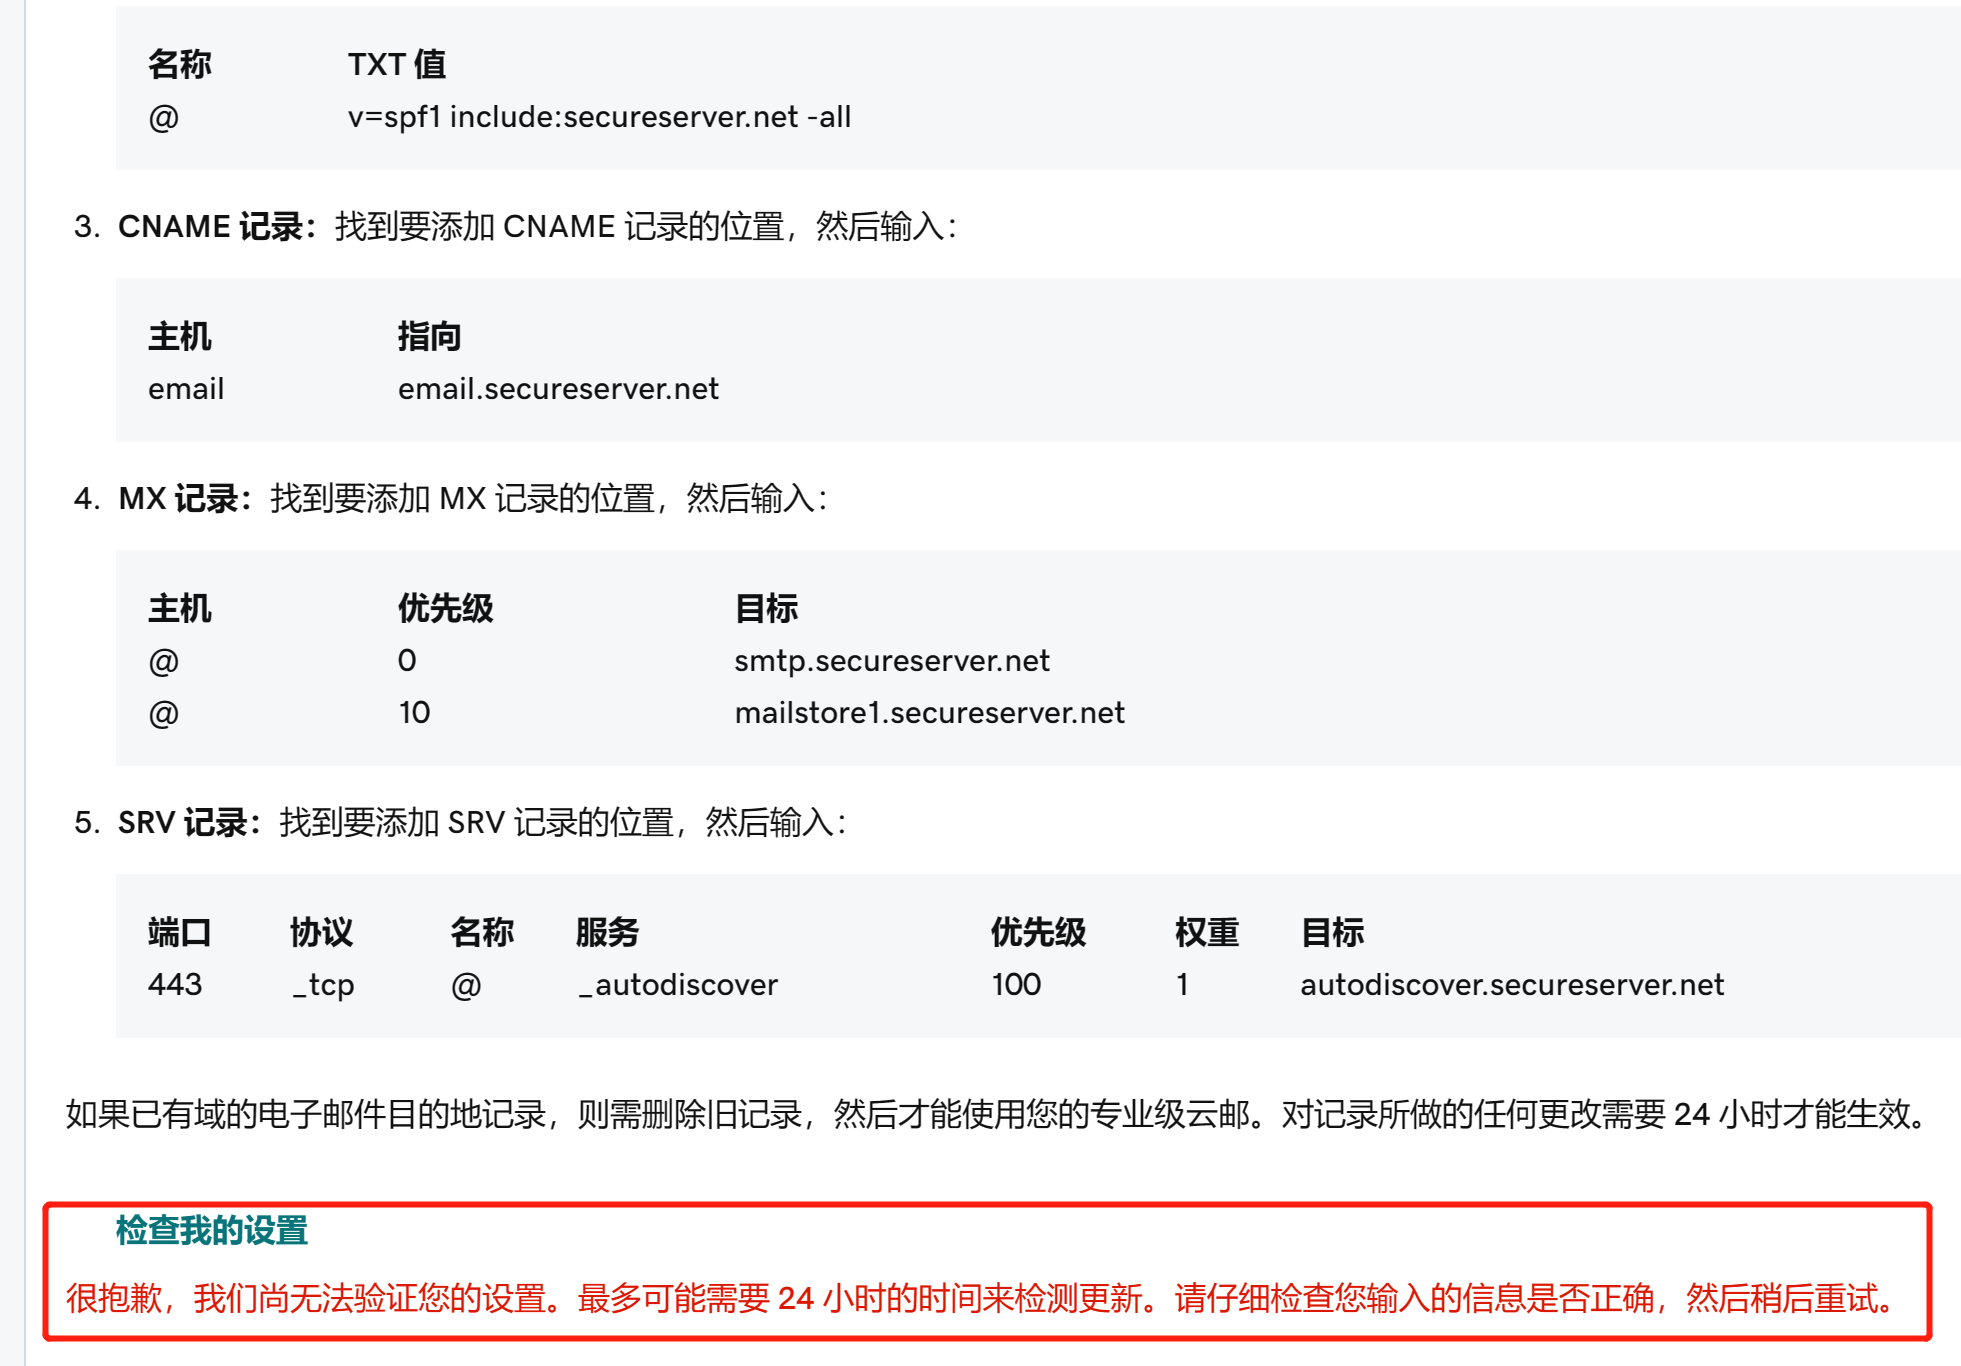Select CNAME target email.secureserver.net

pyautogui.click(x=558, y=389)
